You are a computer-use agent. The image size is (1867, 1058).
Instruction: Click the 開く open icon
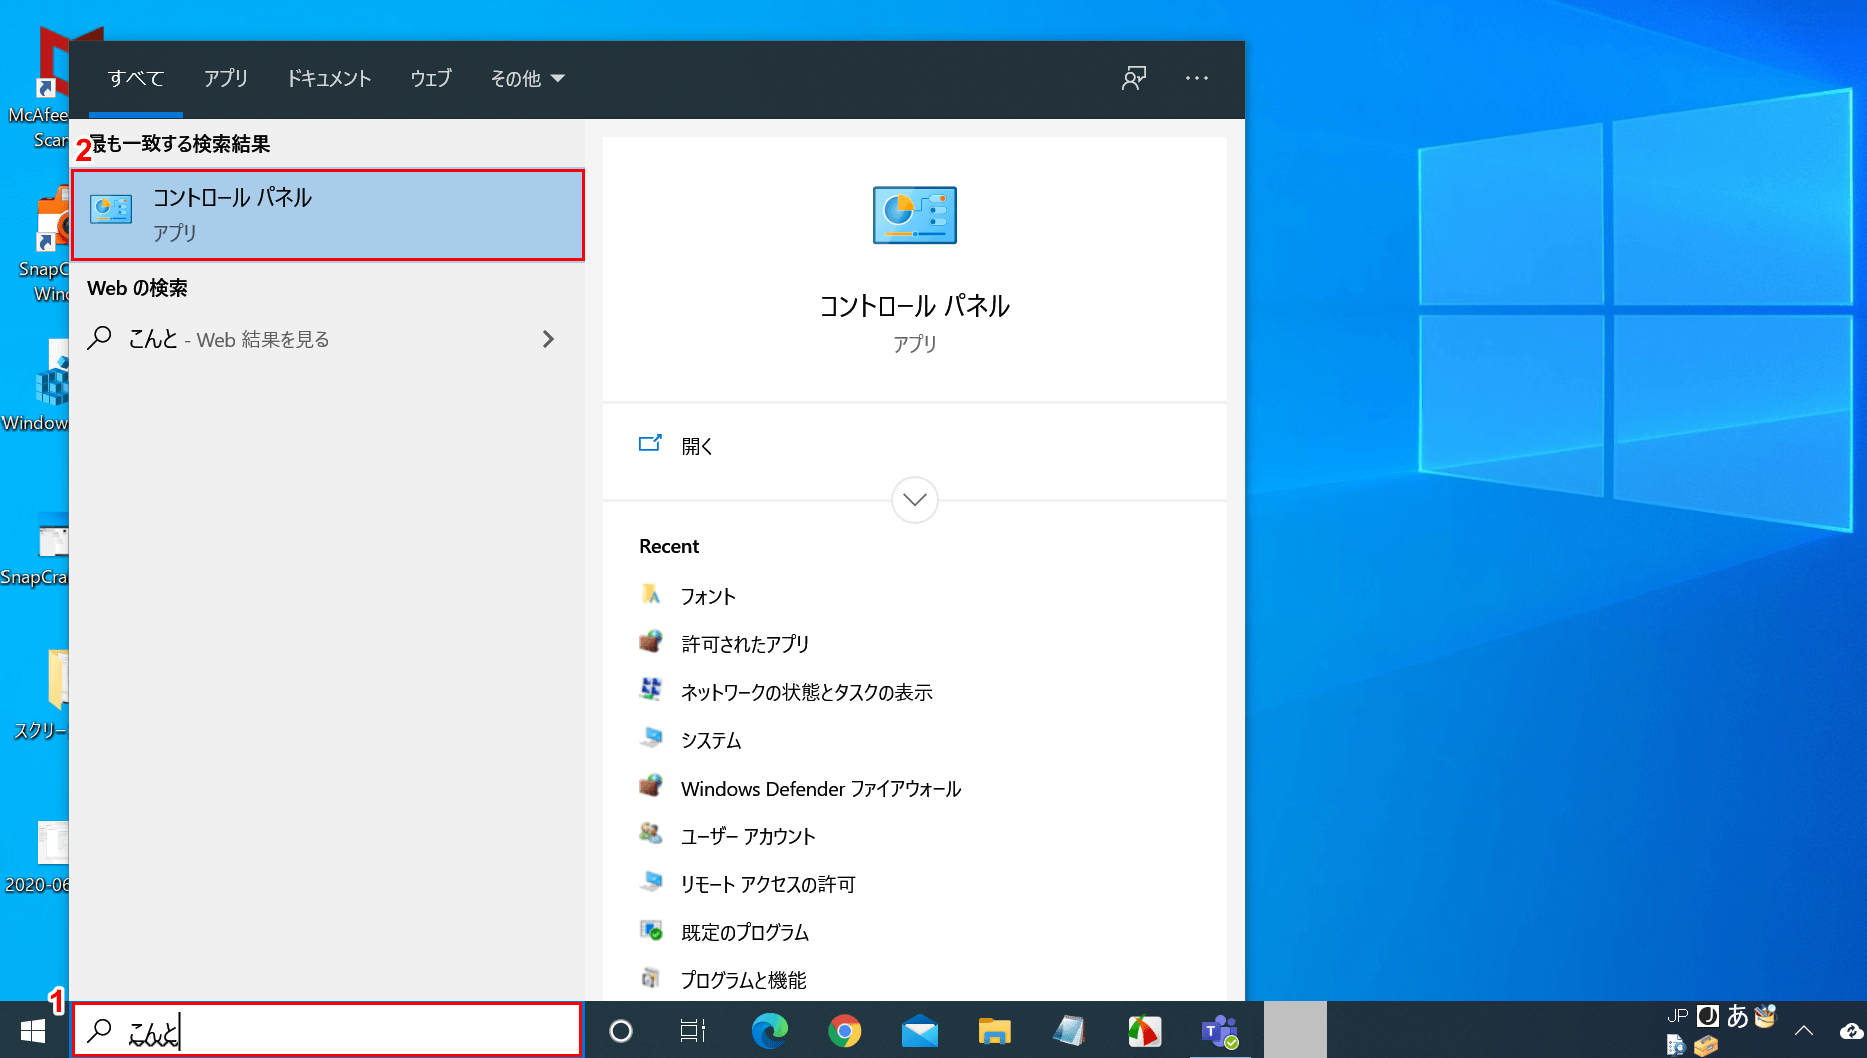tap(650, 444)
